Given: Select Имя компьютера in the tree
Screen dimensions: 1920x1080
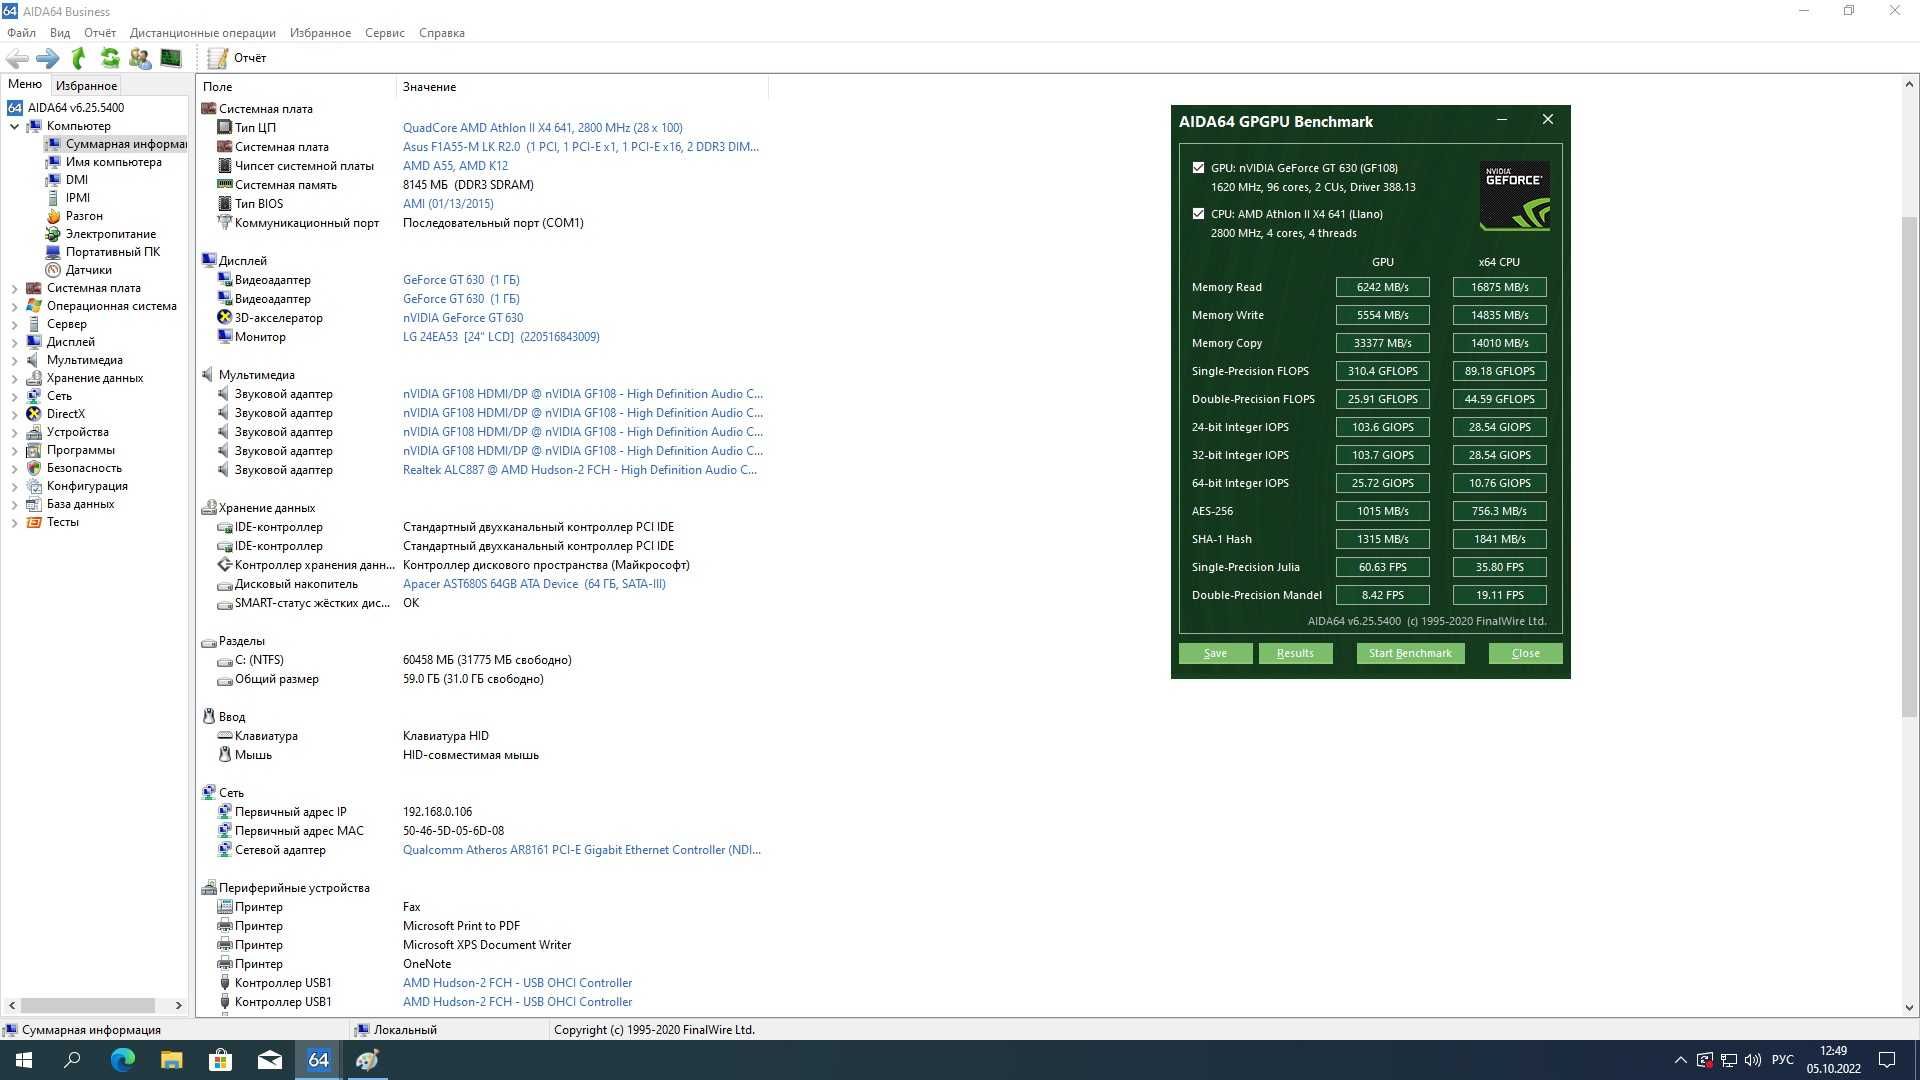Looking at the screenshot, I should (113, 162).
